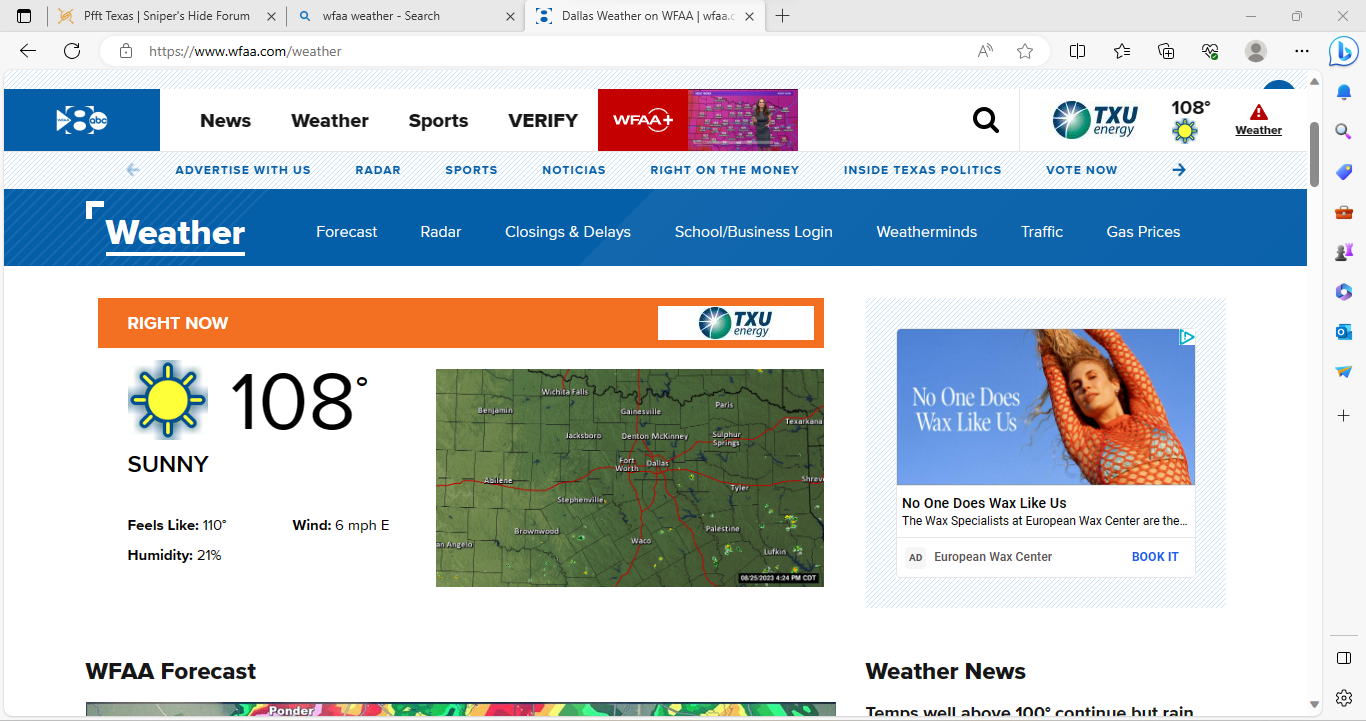Add page to favorites star icon

click(1025, 51)
